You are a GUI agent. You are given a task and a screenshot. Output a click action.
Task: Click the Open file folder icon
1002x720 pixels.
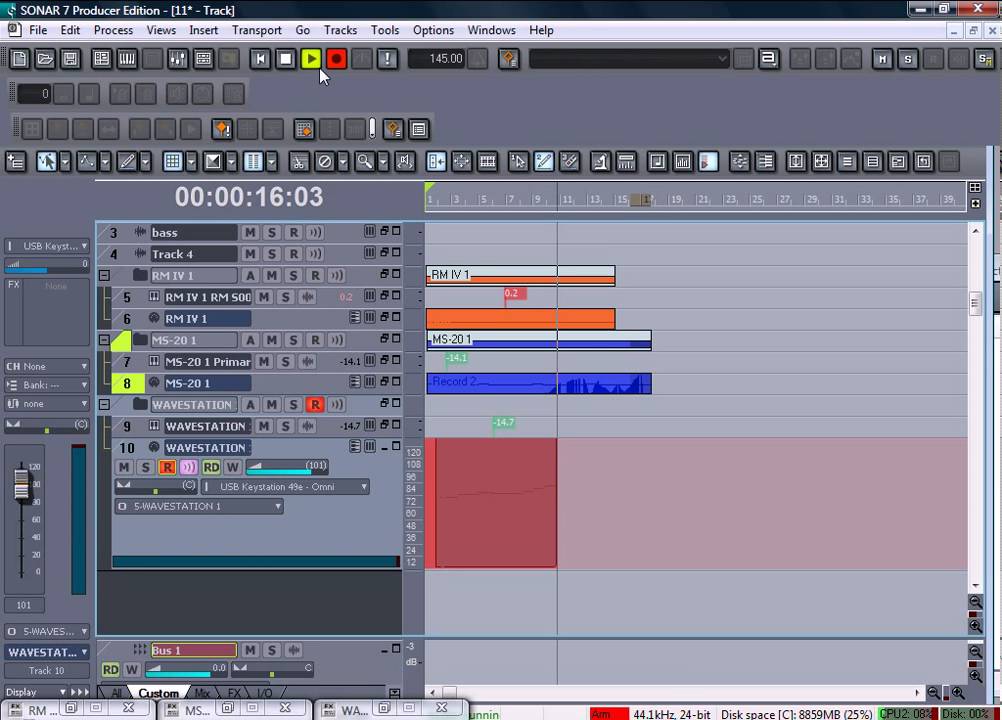(x=45, y=59)
